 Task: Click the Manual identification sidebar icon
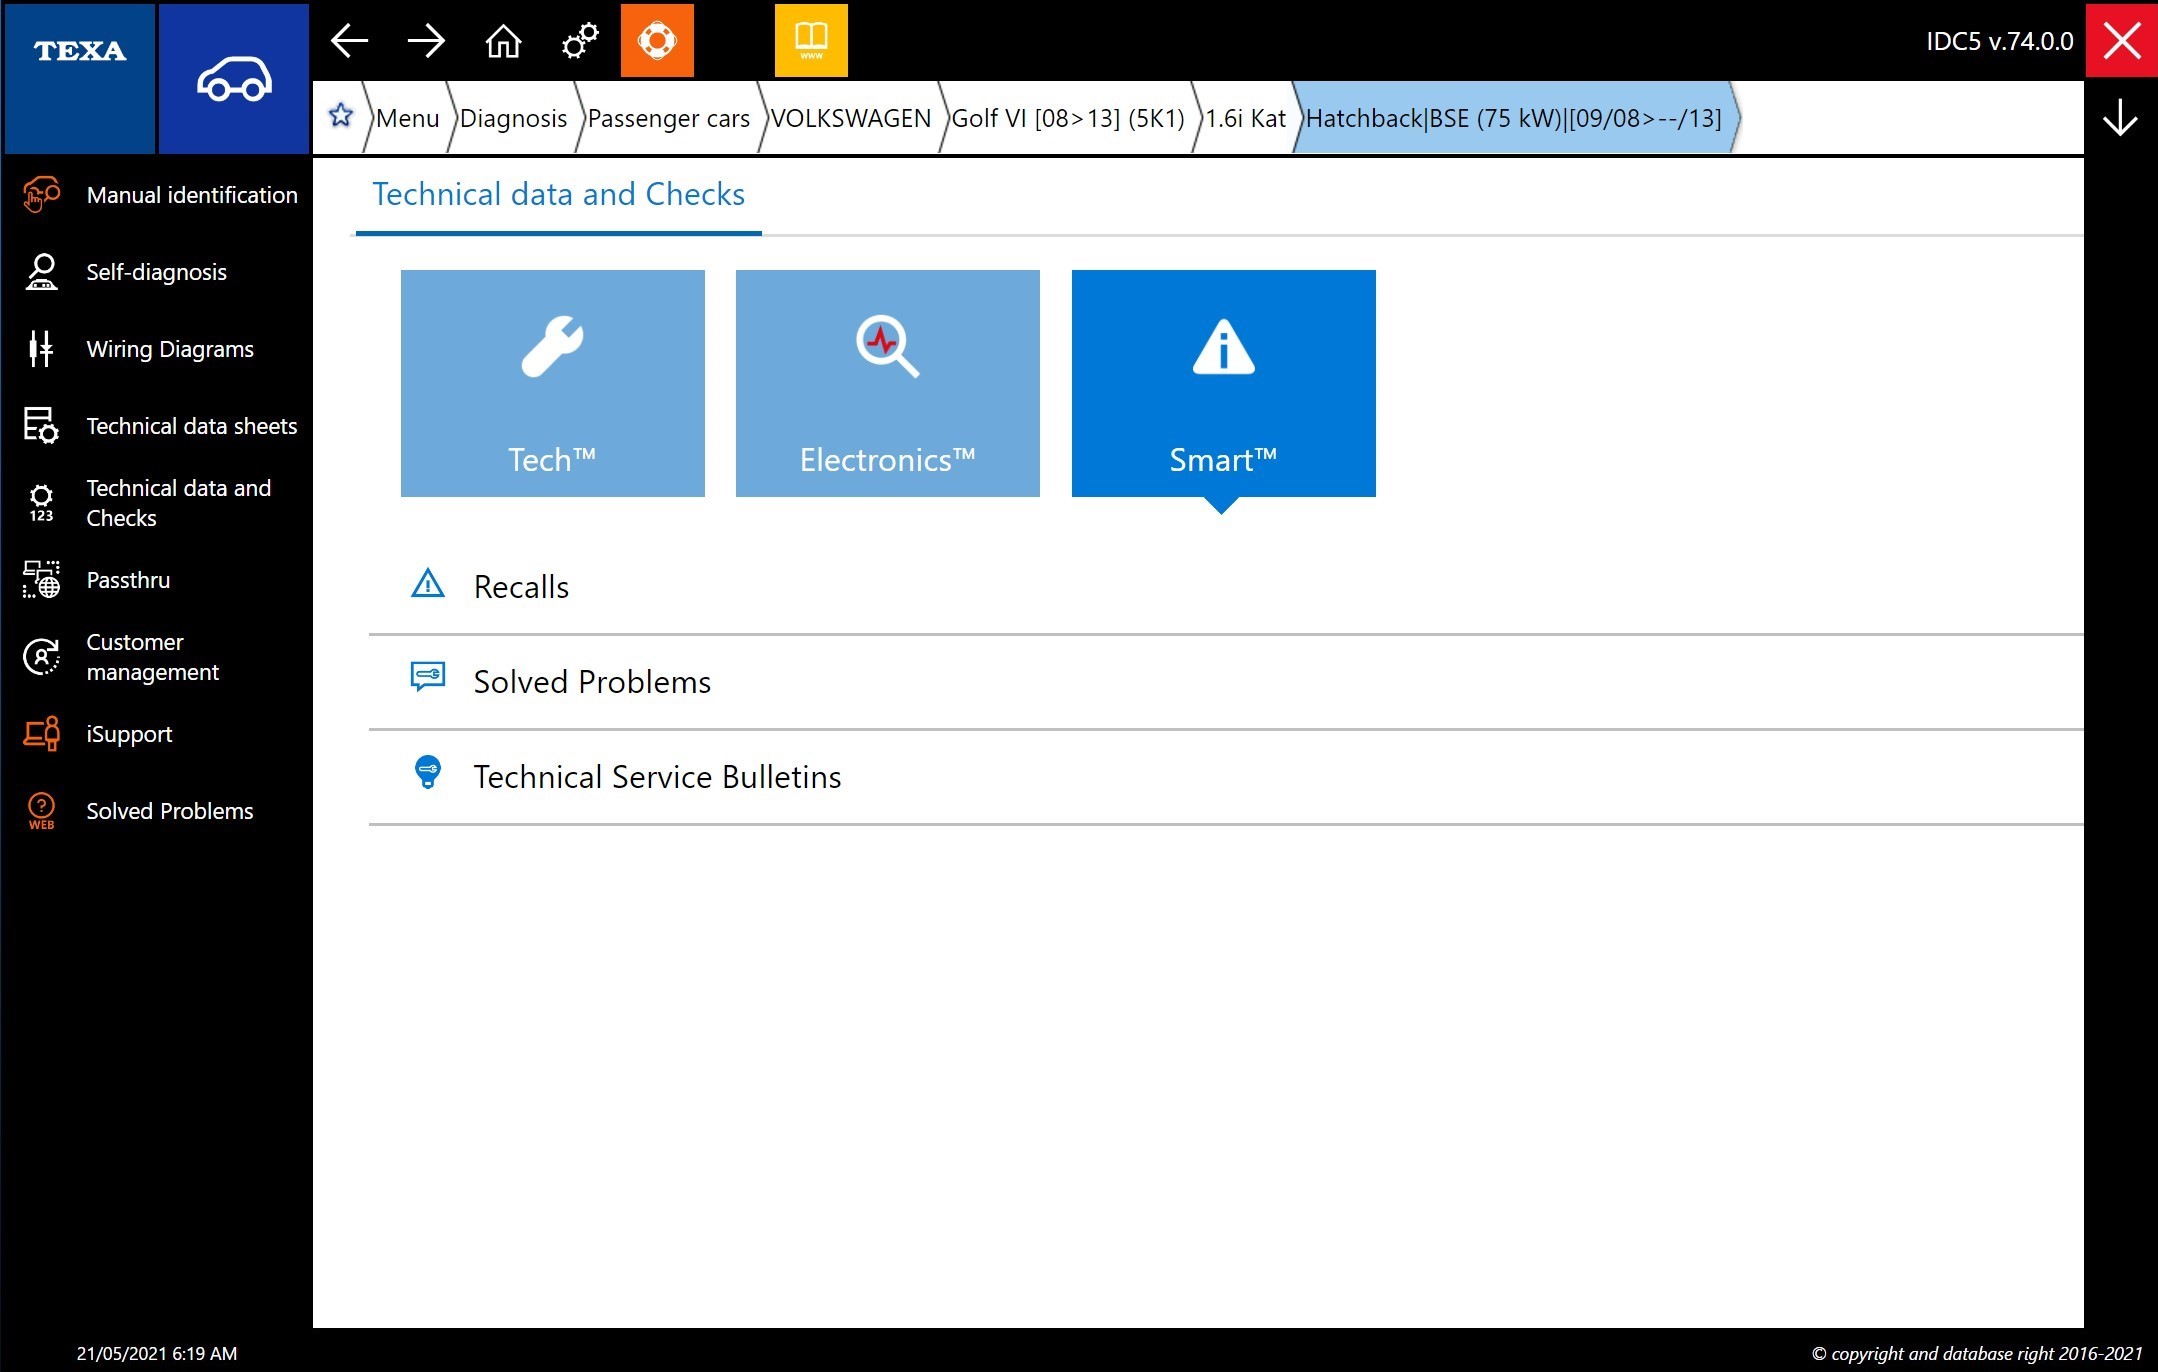41,194
